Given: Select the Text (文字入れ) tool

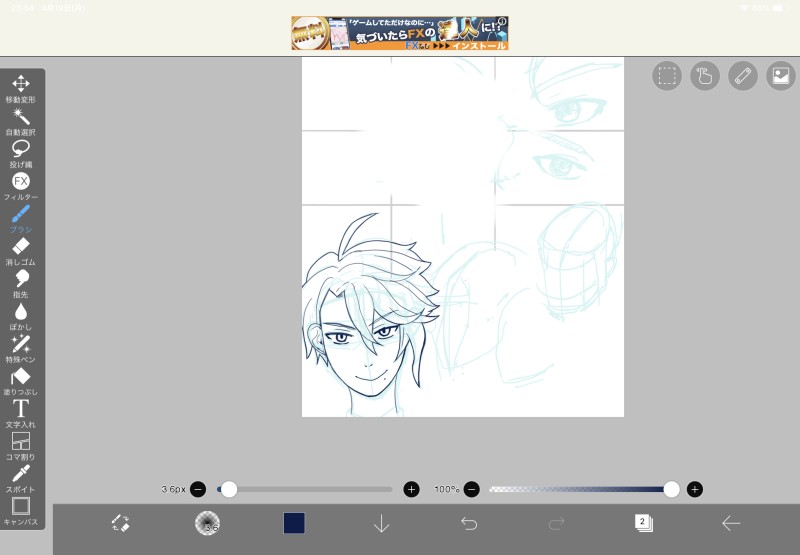Looking at the screenshot, I should (21, 414).
